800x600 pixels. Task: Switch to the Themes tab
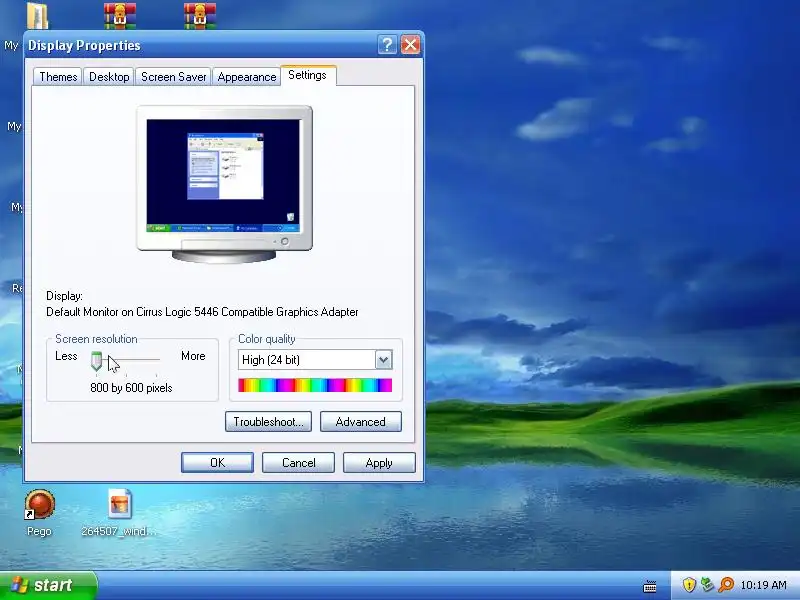tap(58, 77)
